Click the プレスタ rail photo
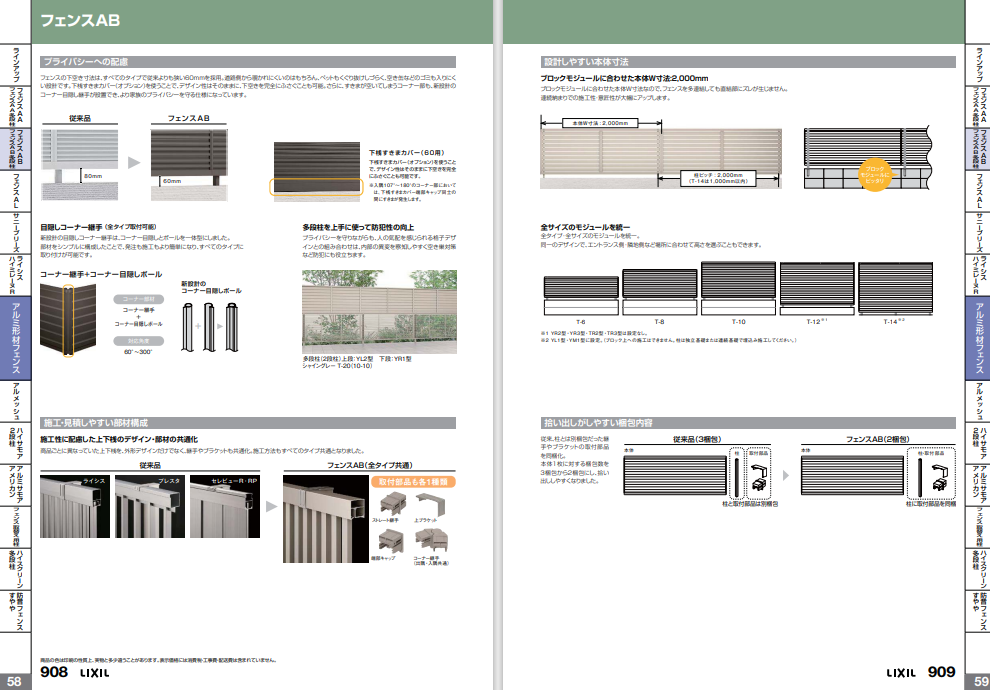Image resolution: width=990 pixels, height=690 pixels. tap(150, 506)
